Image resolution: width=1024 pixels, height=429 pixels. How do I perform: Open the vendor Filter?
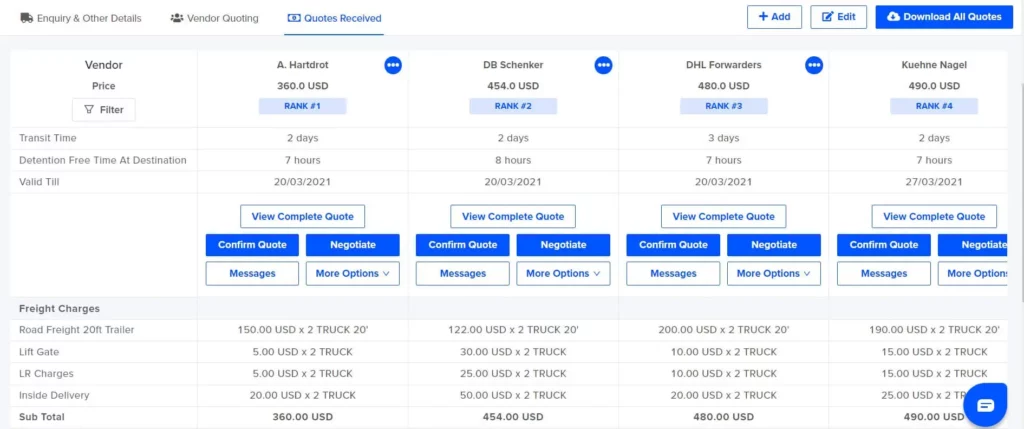pos(104,110)
